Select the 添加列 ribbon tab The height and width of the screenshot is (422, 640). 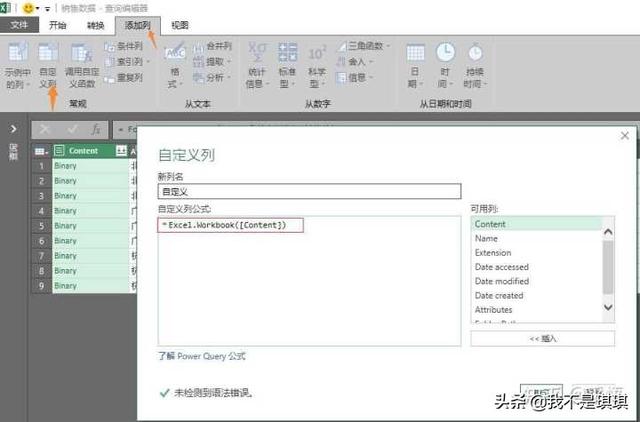(138, 25)
